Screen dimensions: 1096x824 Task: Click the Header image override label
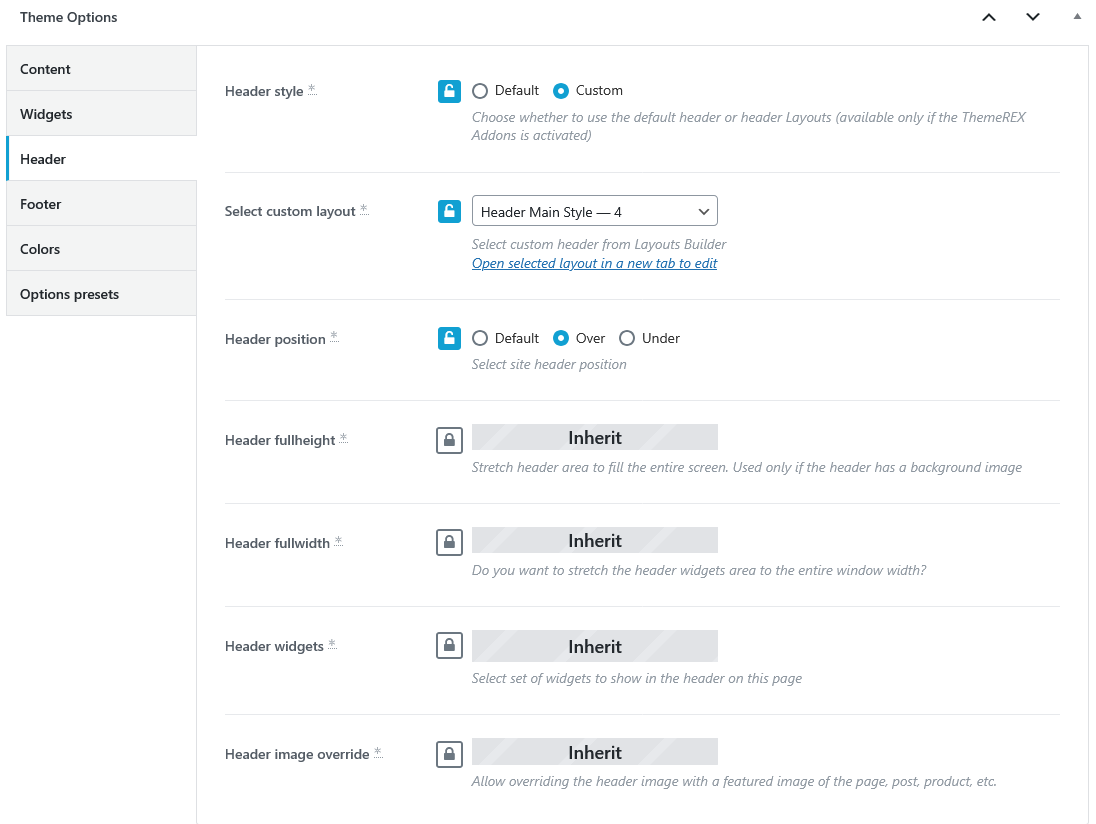point(297,754)
